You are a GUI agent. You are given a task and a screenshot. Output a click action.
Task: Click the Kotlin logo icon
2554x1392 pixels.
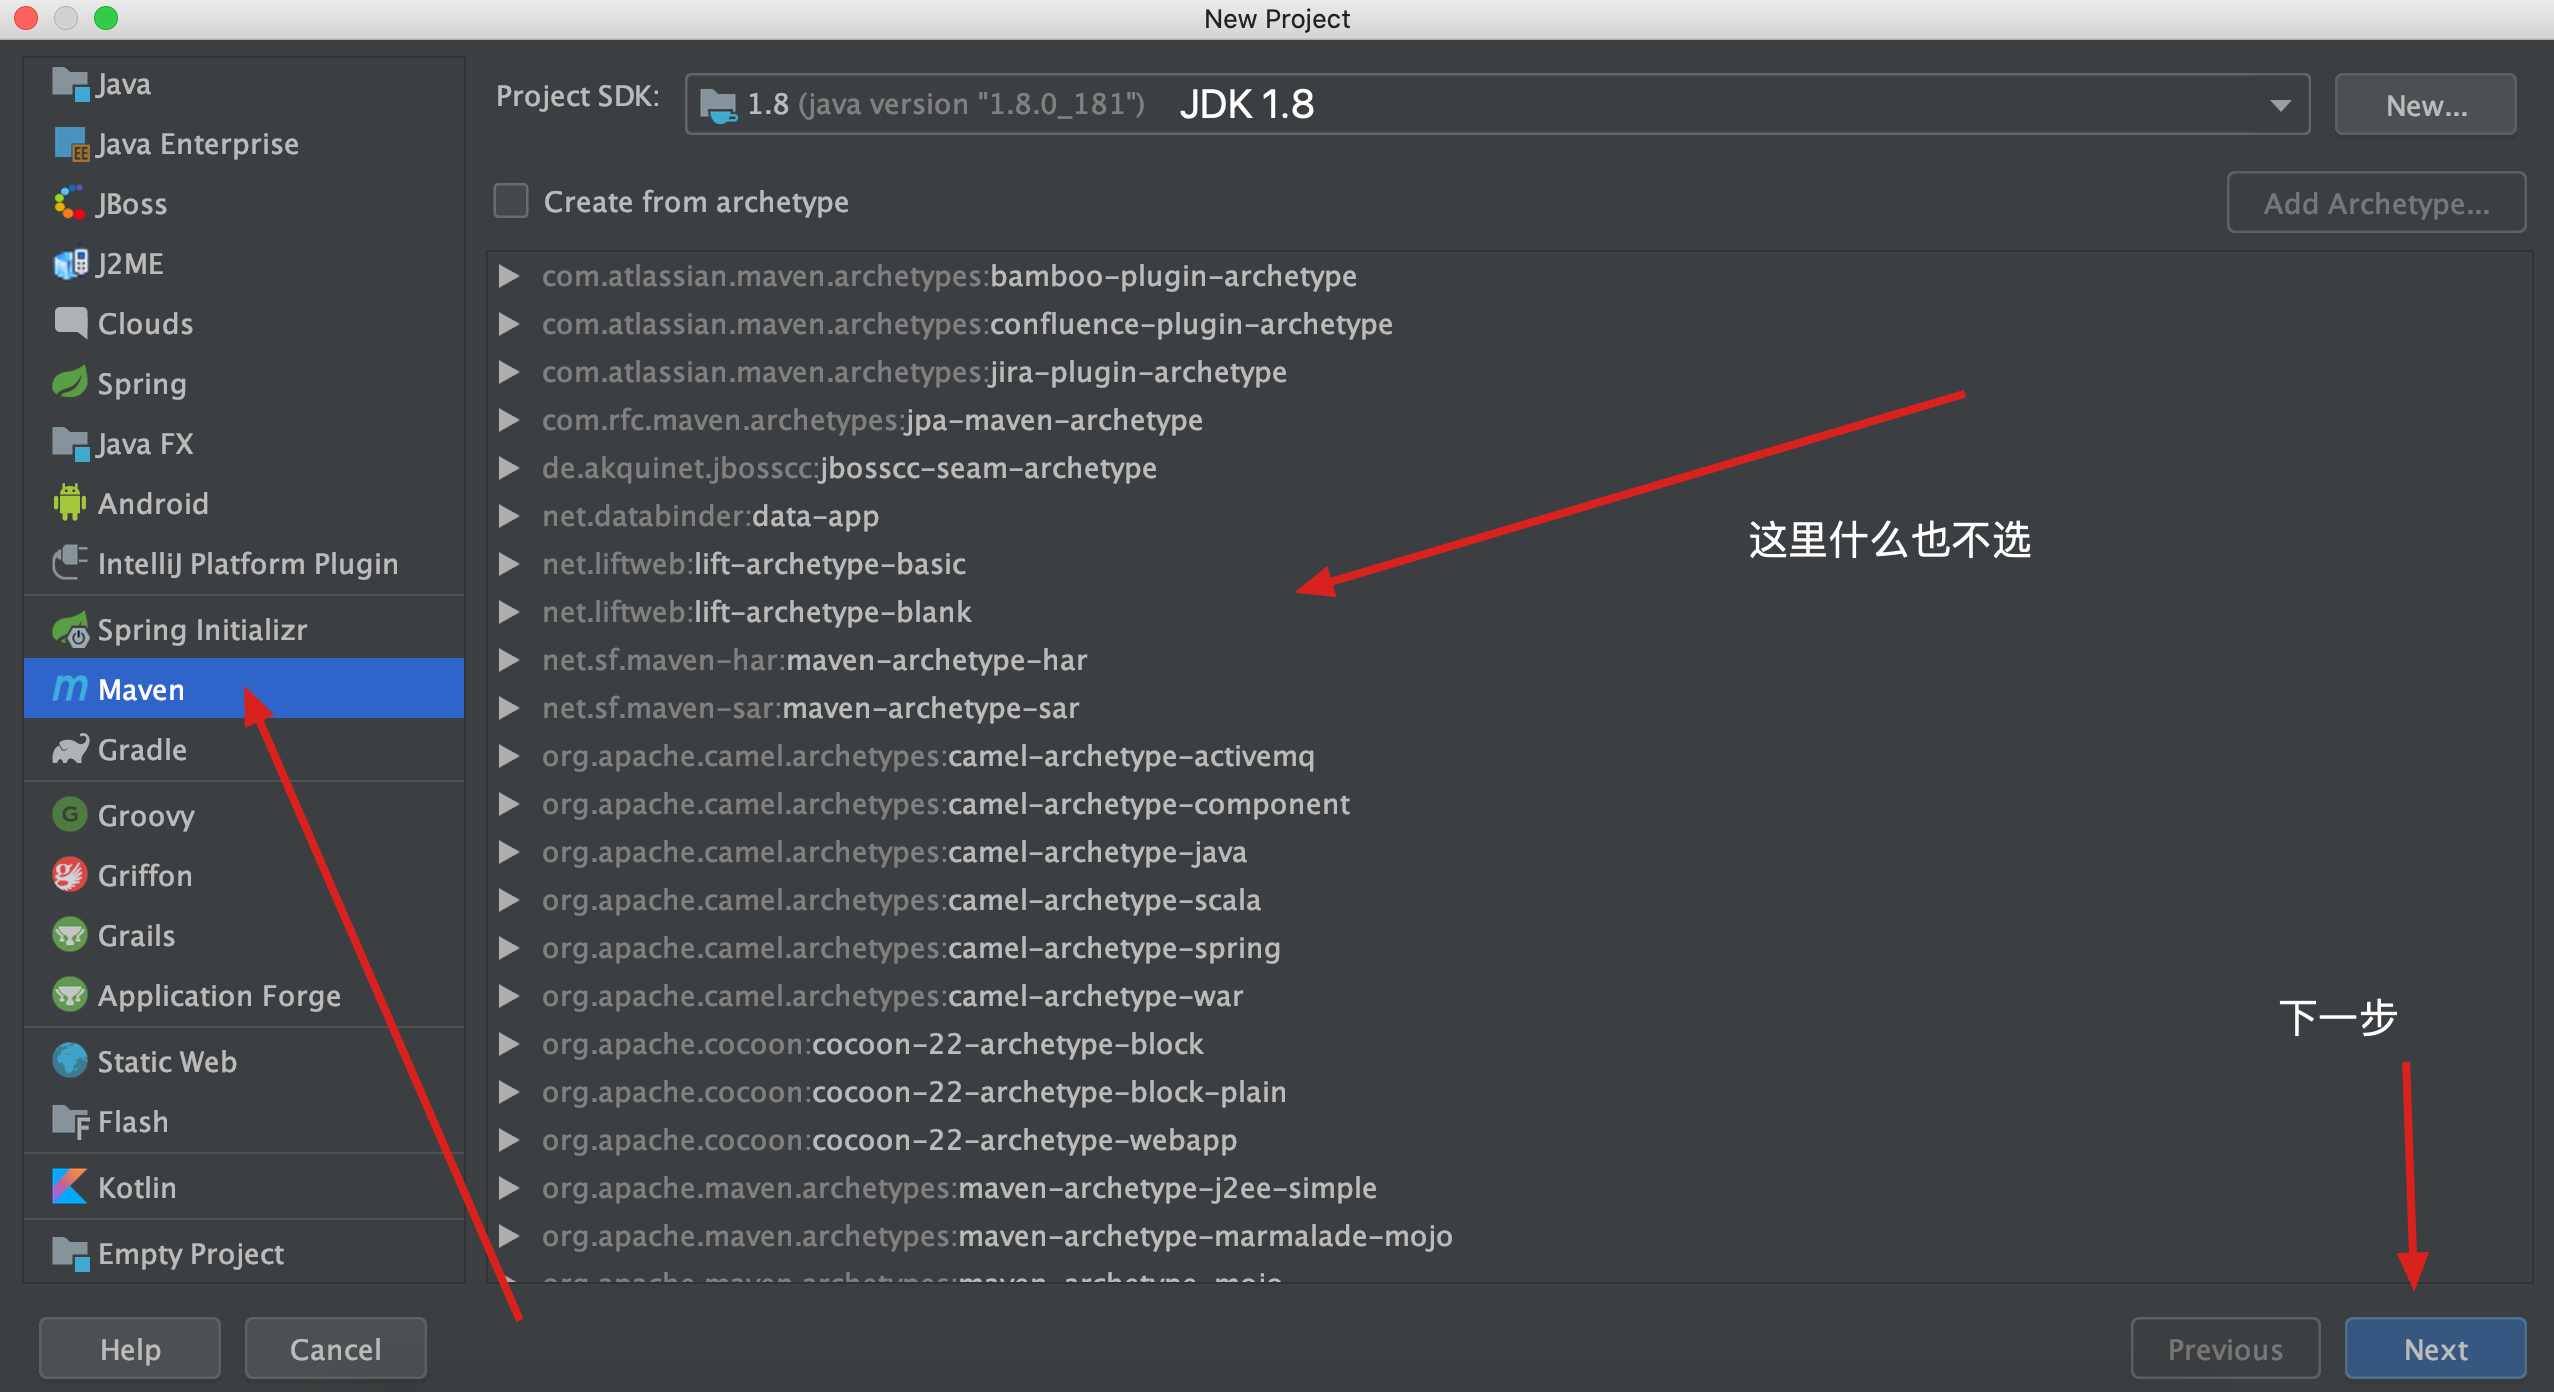point(70,1187)
